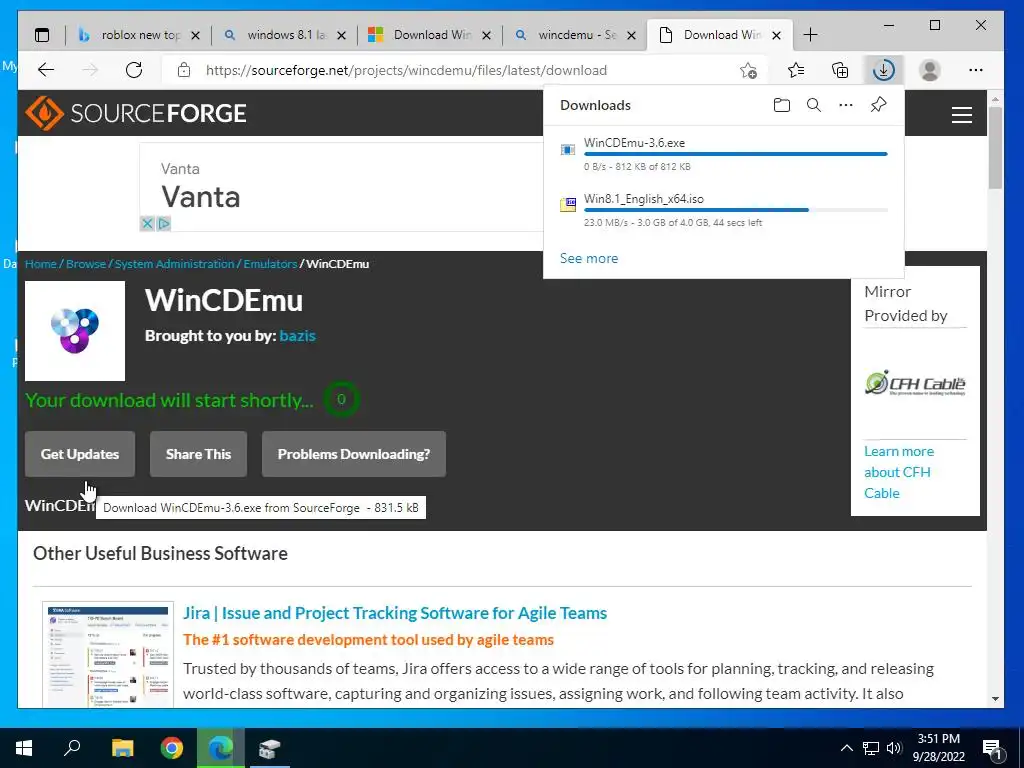1024x768 pixels.
Task: Open Collections
Action: pyautogui.click(x=840, y=70)
